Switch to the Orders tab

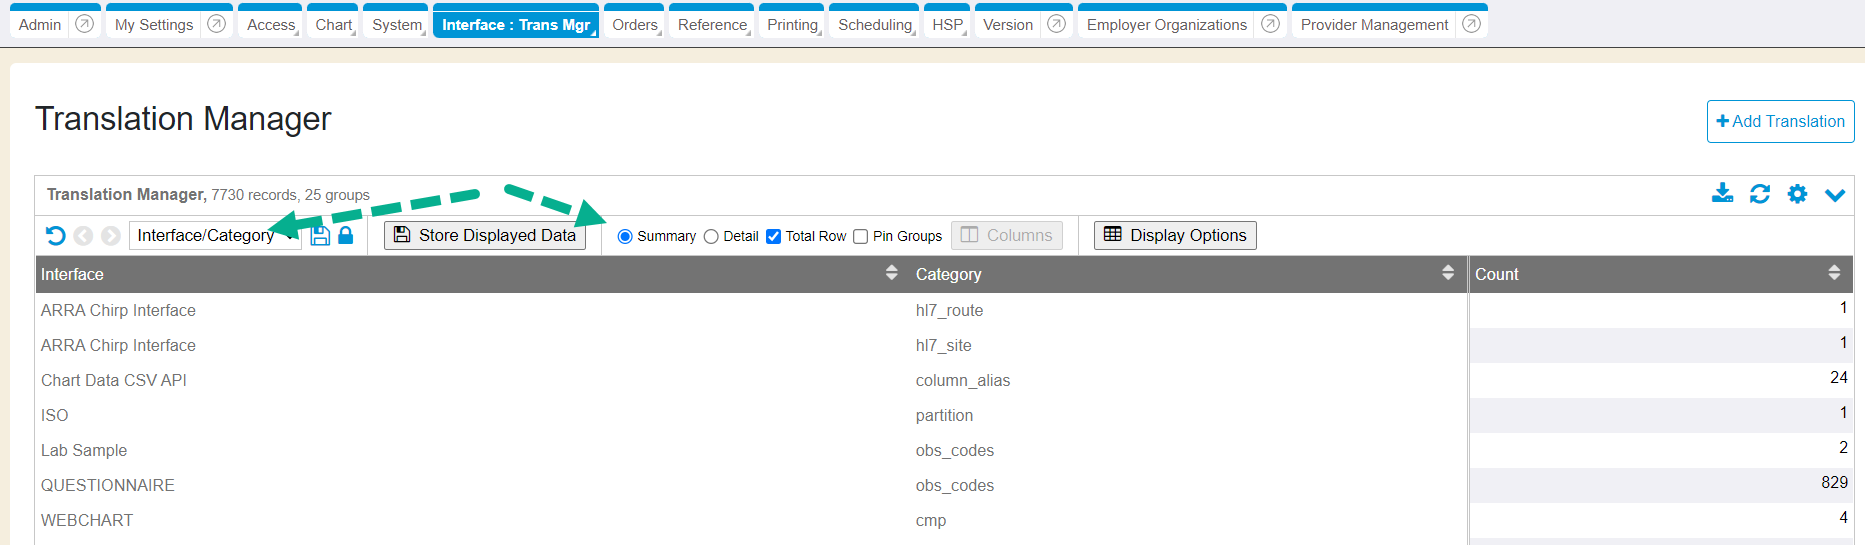634,25
